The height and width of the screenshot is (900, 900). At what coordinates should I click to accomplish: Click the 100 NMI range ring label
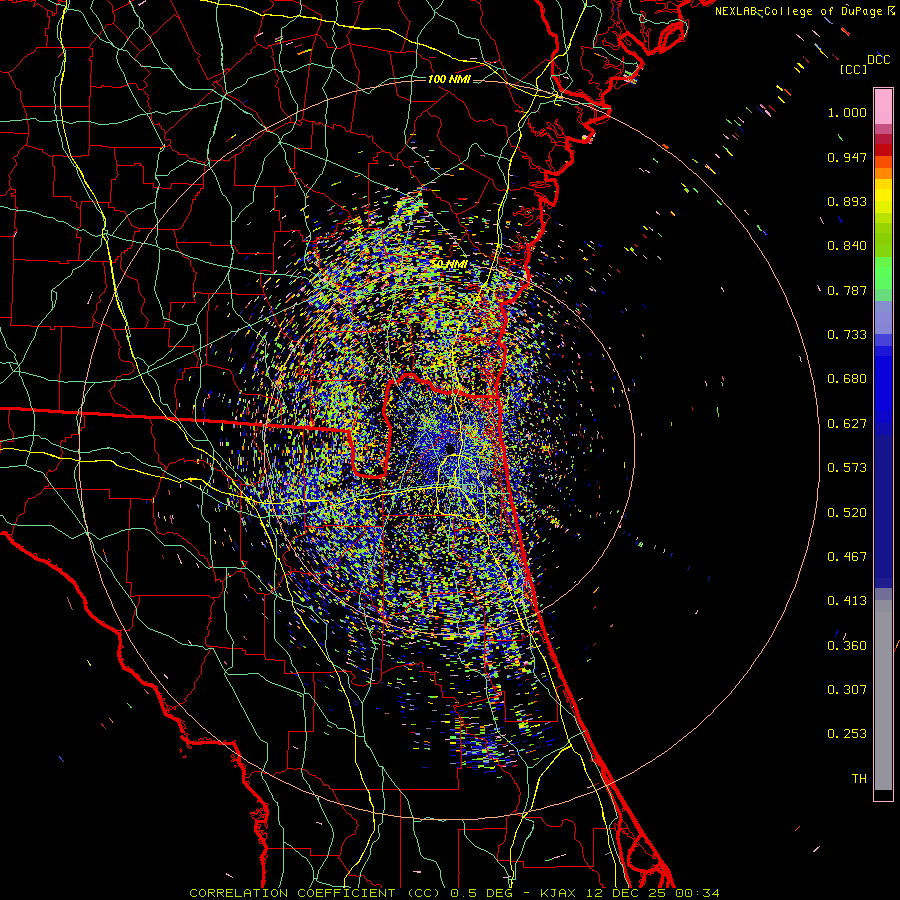pos(449,79)
